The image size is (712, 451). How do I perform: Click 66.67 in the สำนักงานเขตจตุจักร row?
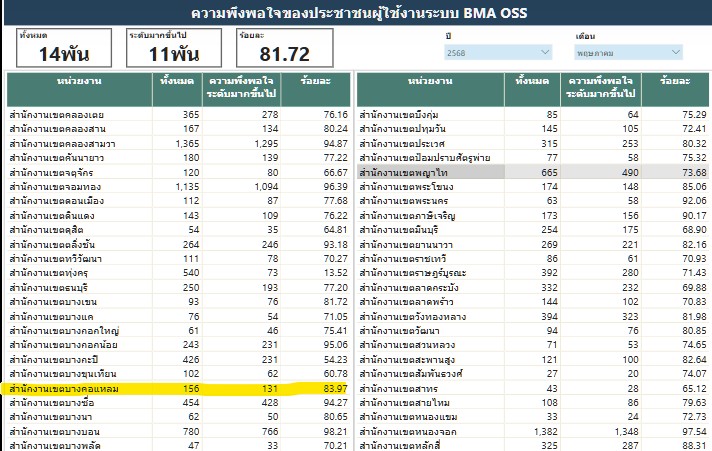pyautogui.click(x=336, y=173)
